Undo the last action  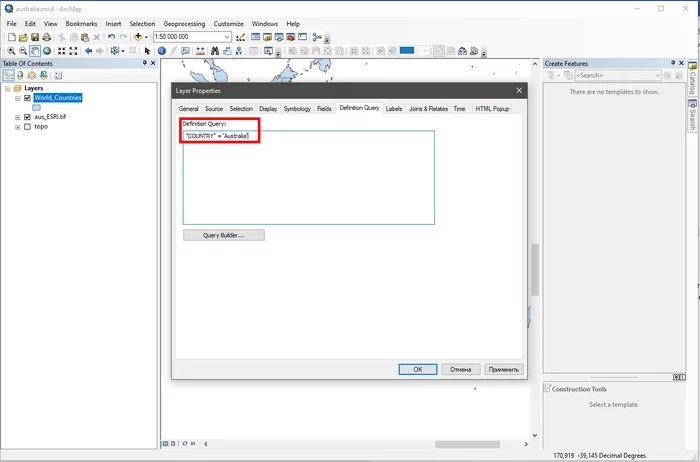pos(112,37)
